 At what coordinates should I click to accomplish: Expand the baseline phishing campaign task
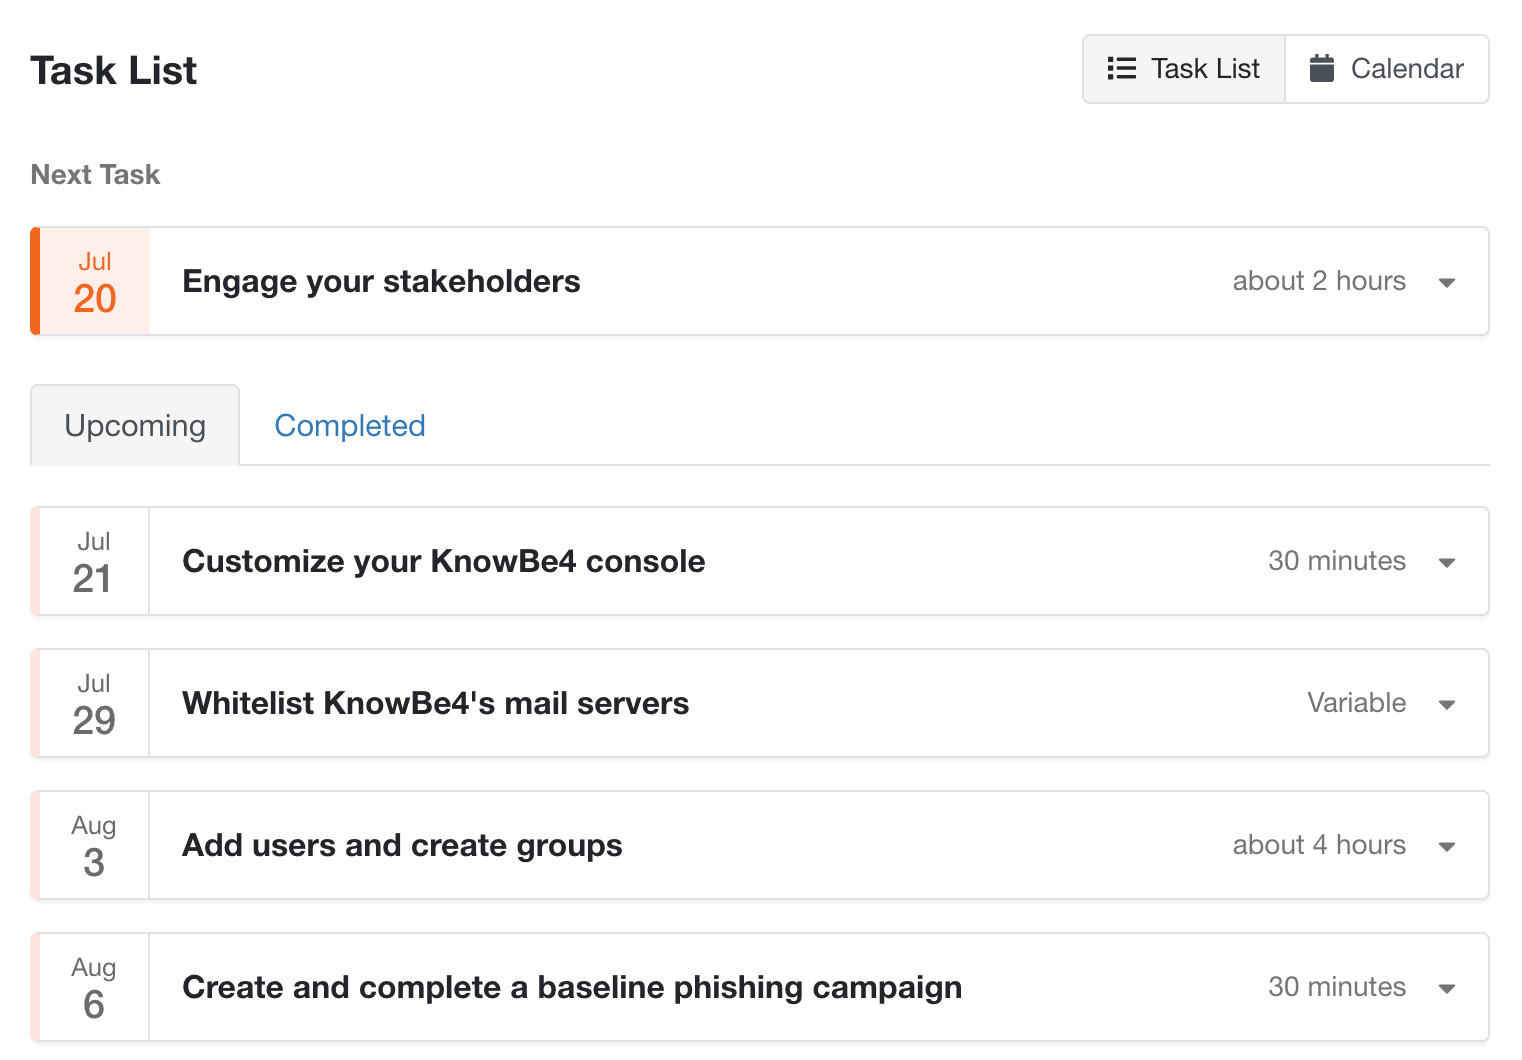1446,989
